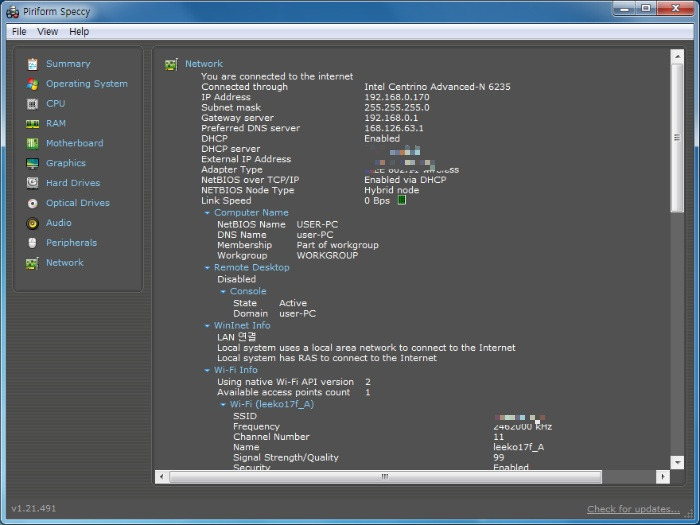Open the Peripherals section
Screen dimensions: 700x525
(x=71, y=243)
